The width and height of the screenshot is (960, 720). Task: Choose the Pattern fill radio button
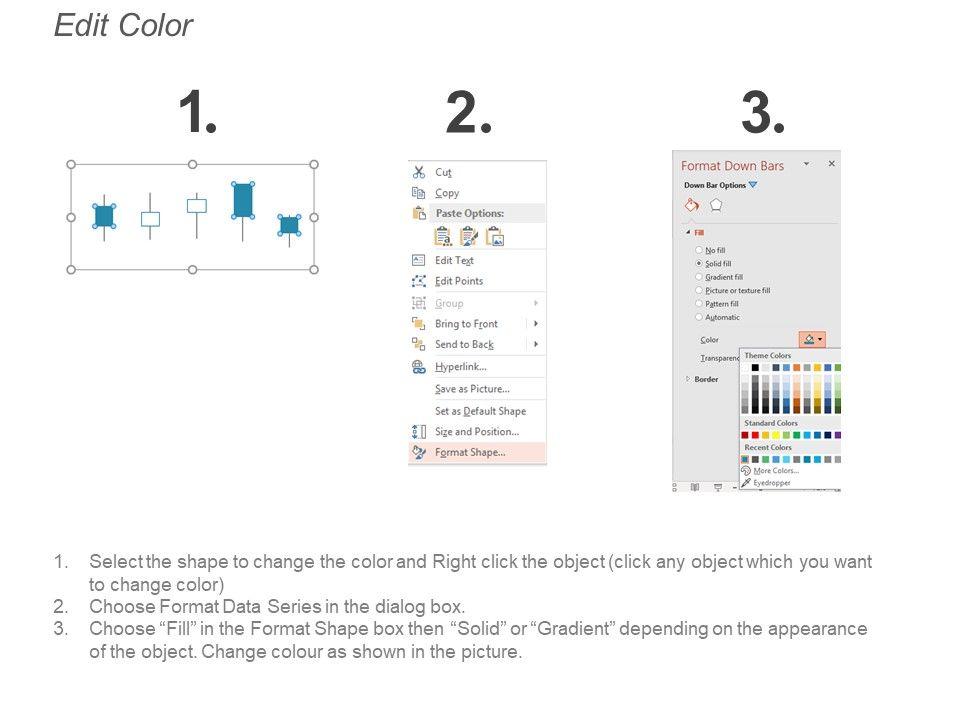point(698,304)
